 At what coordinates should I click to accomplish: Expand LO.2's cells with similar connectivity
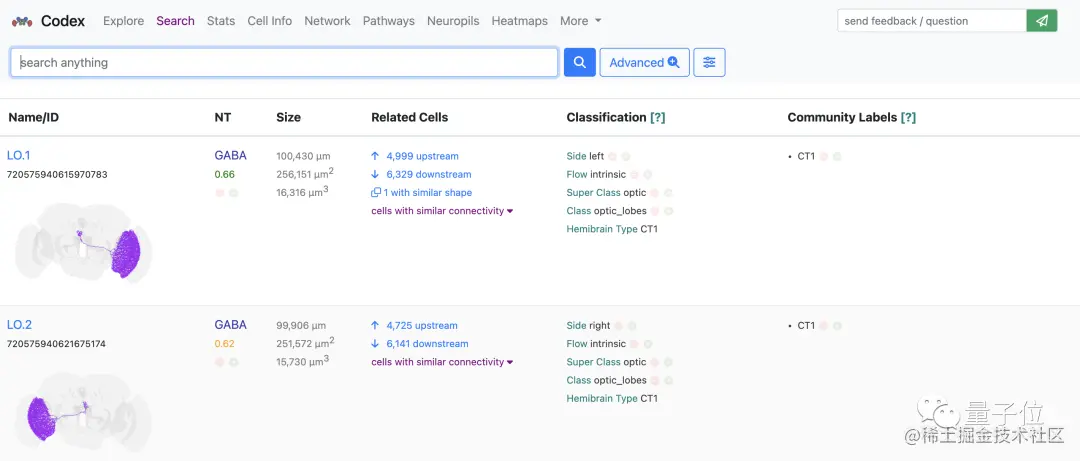442,362
